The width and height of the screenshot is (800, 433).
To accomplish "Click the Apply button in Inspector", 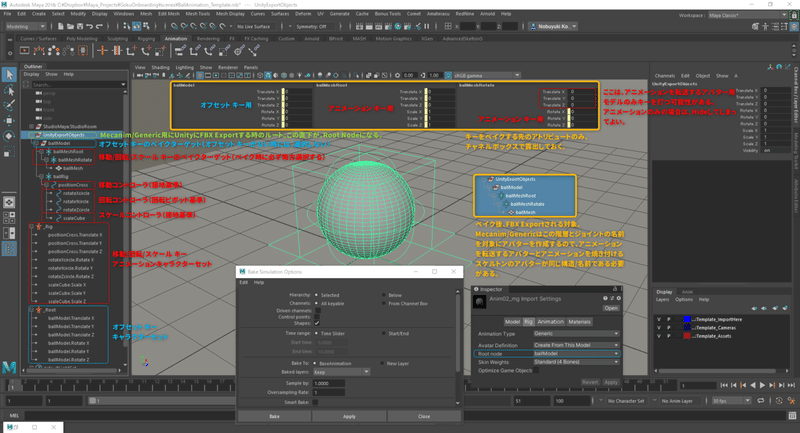I will pyautogui.click(x=611, y=382).
